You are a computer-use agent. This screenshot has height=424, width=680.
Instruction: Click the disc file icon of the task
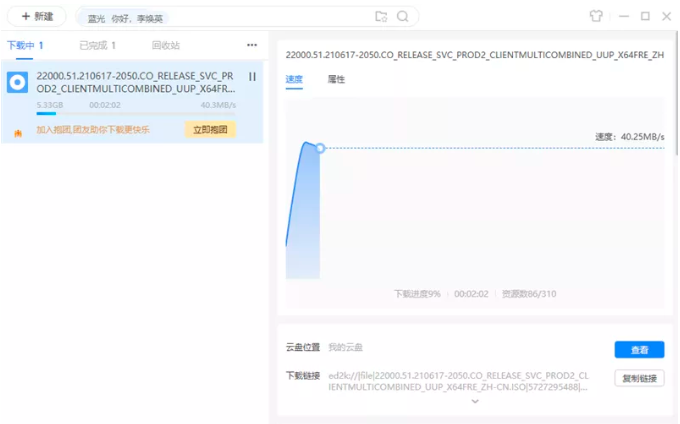coord(17,83)
